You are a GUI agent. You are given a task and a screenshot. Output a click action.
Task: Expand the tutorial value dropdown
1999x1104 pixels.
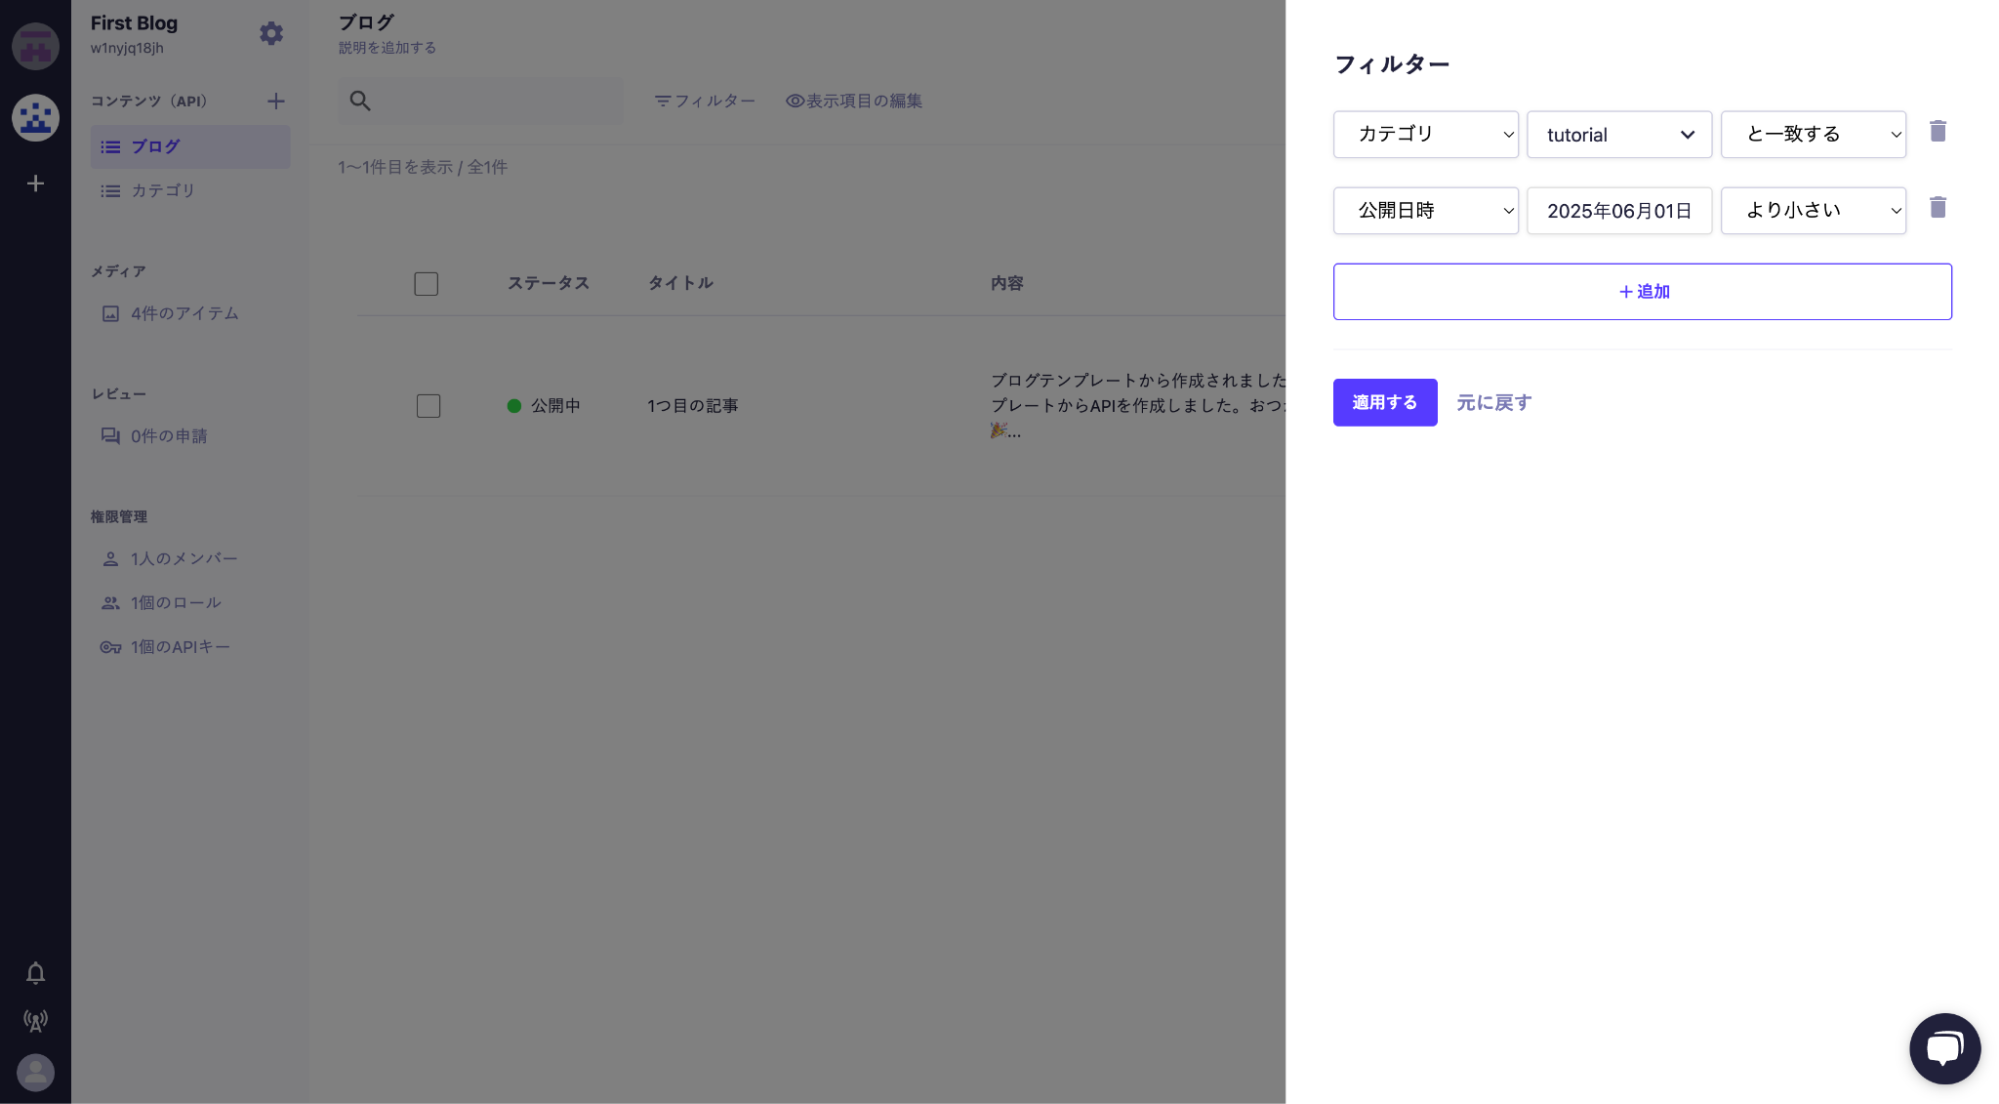pyautogui.click(x=1618, y=134)
